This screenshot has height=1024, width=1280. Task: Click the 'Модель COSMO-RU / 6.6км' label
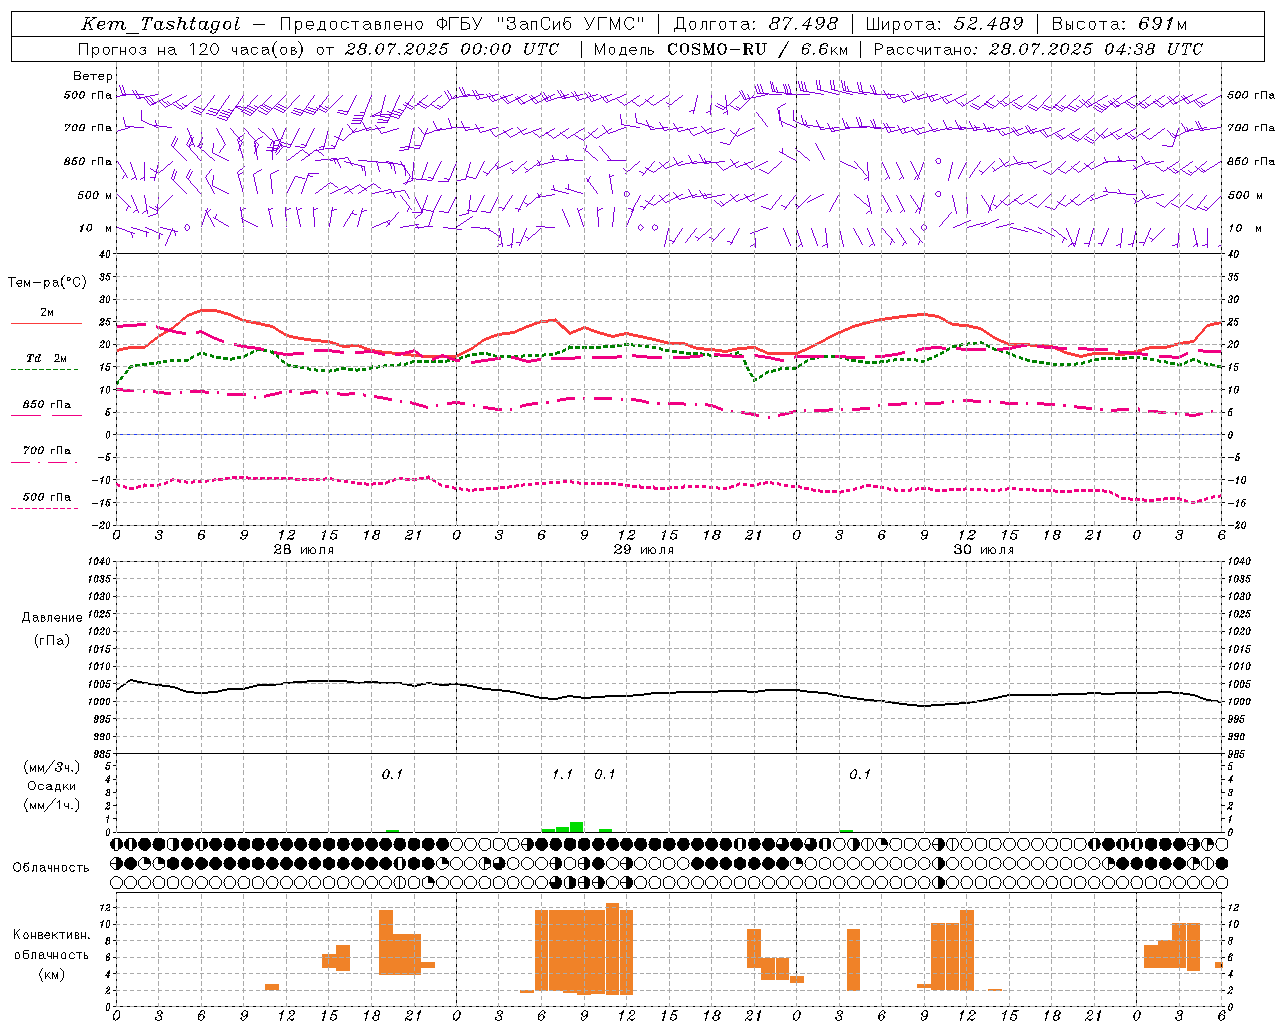pyautogui.click(x=721, y=49)
